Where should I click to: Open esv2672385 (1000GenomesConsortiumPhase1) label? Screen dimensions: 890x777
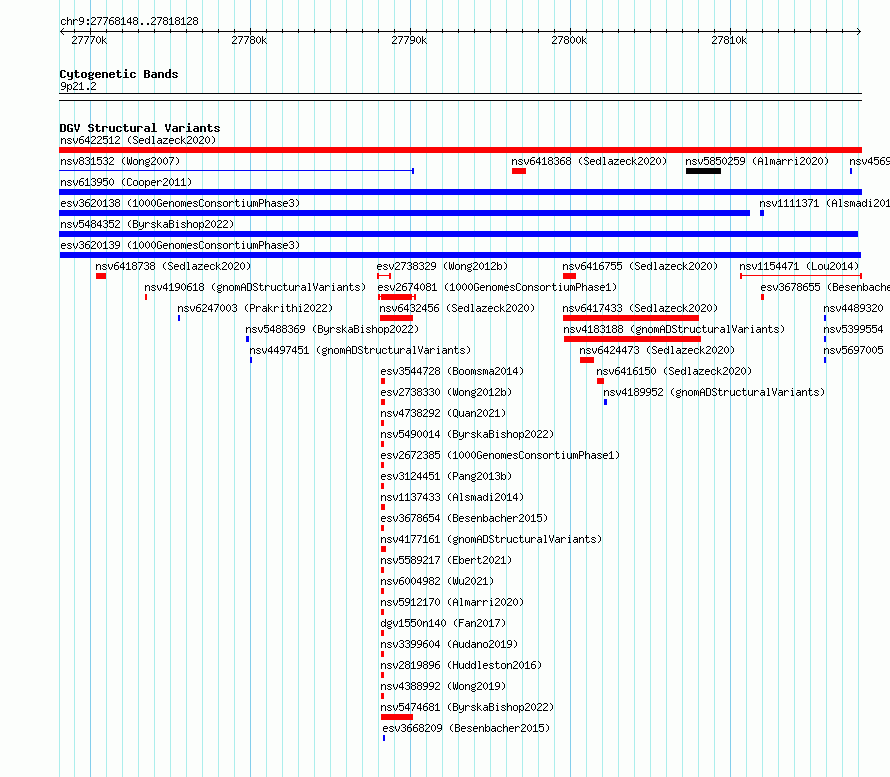pos(500,455)
